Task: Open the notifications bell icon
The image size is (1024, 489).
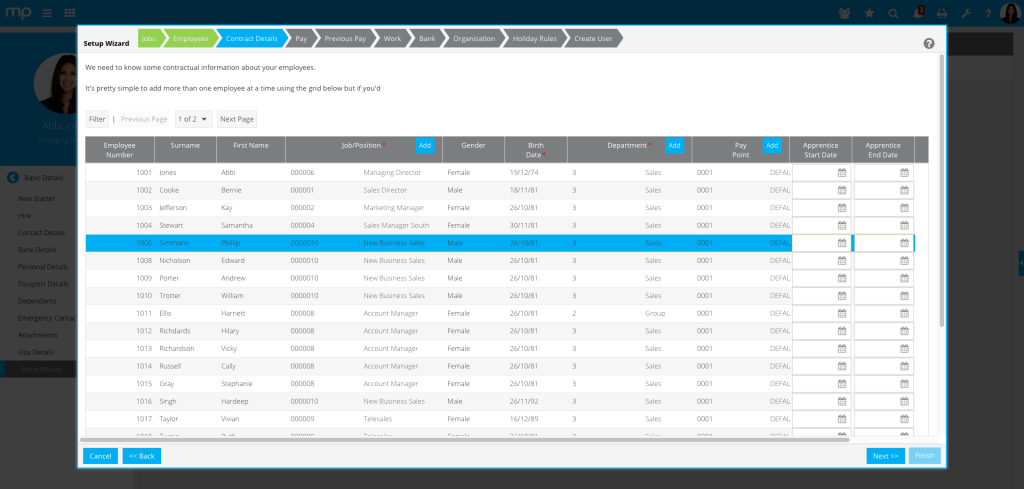Action: coord(917,14)
